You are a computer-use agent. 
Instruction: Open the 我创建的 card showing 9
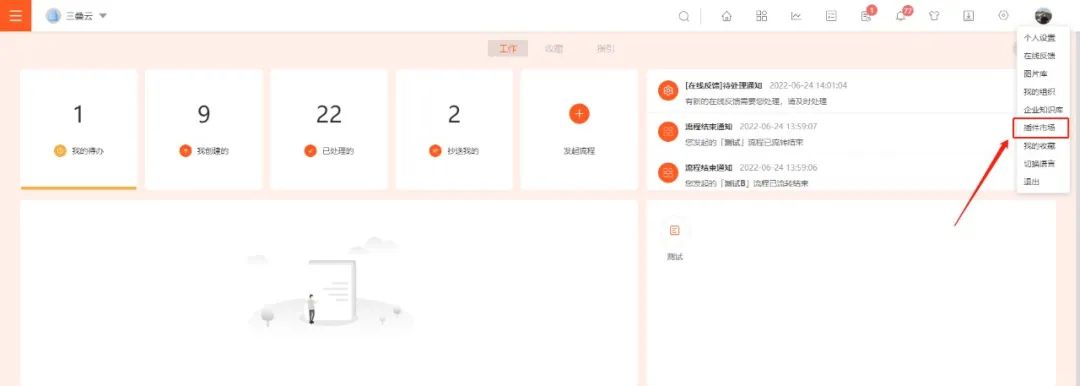(x=204, y=129)
